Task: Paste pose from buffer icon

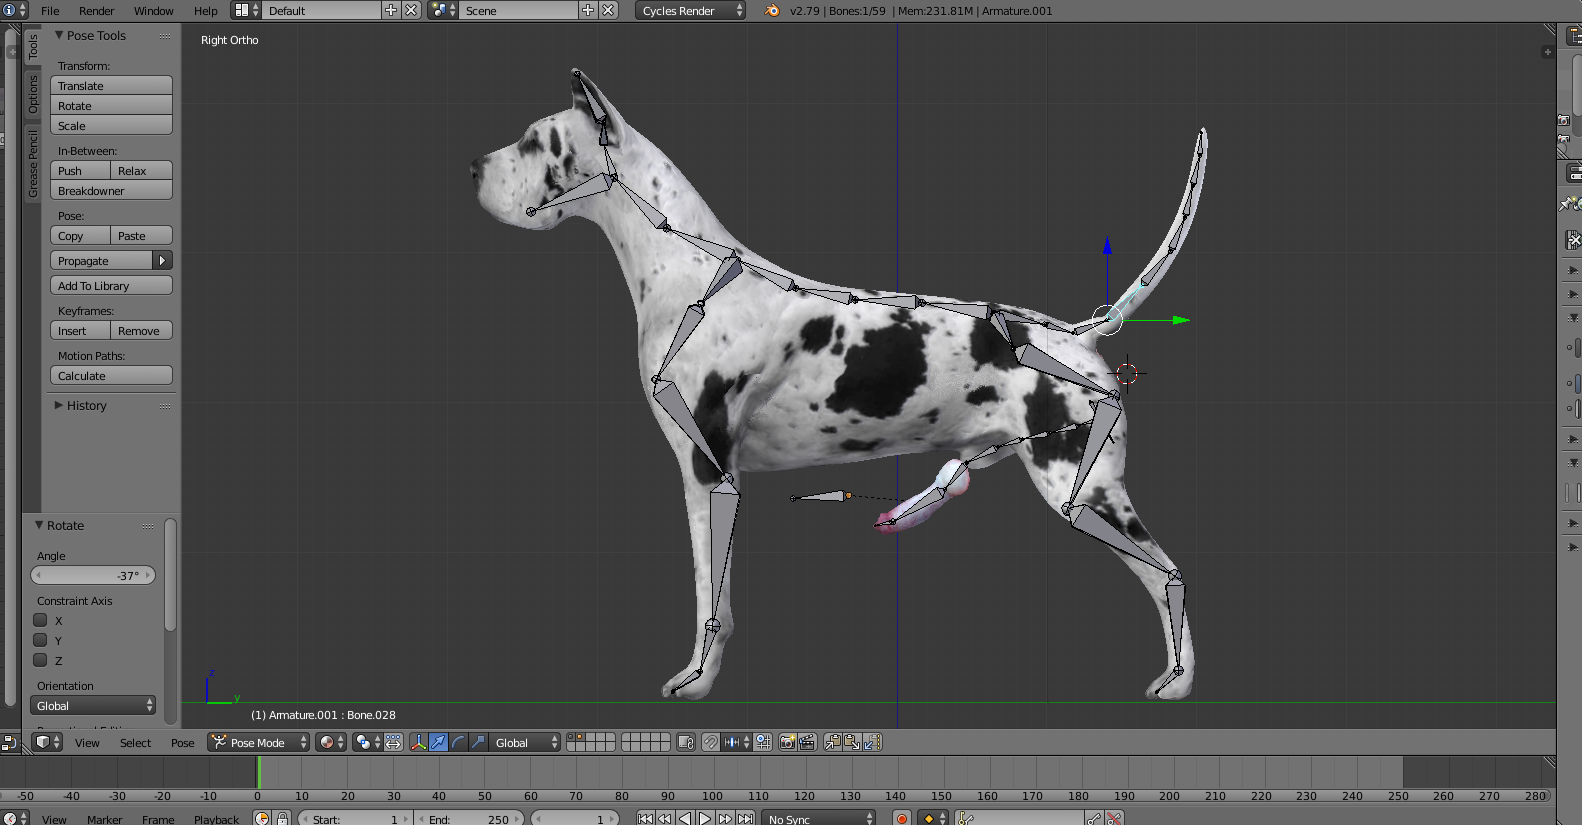Action: pyautogui.click(x=852, y=742)
